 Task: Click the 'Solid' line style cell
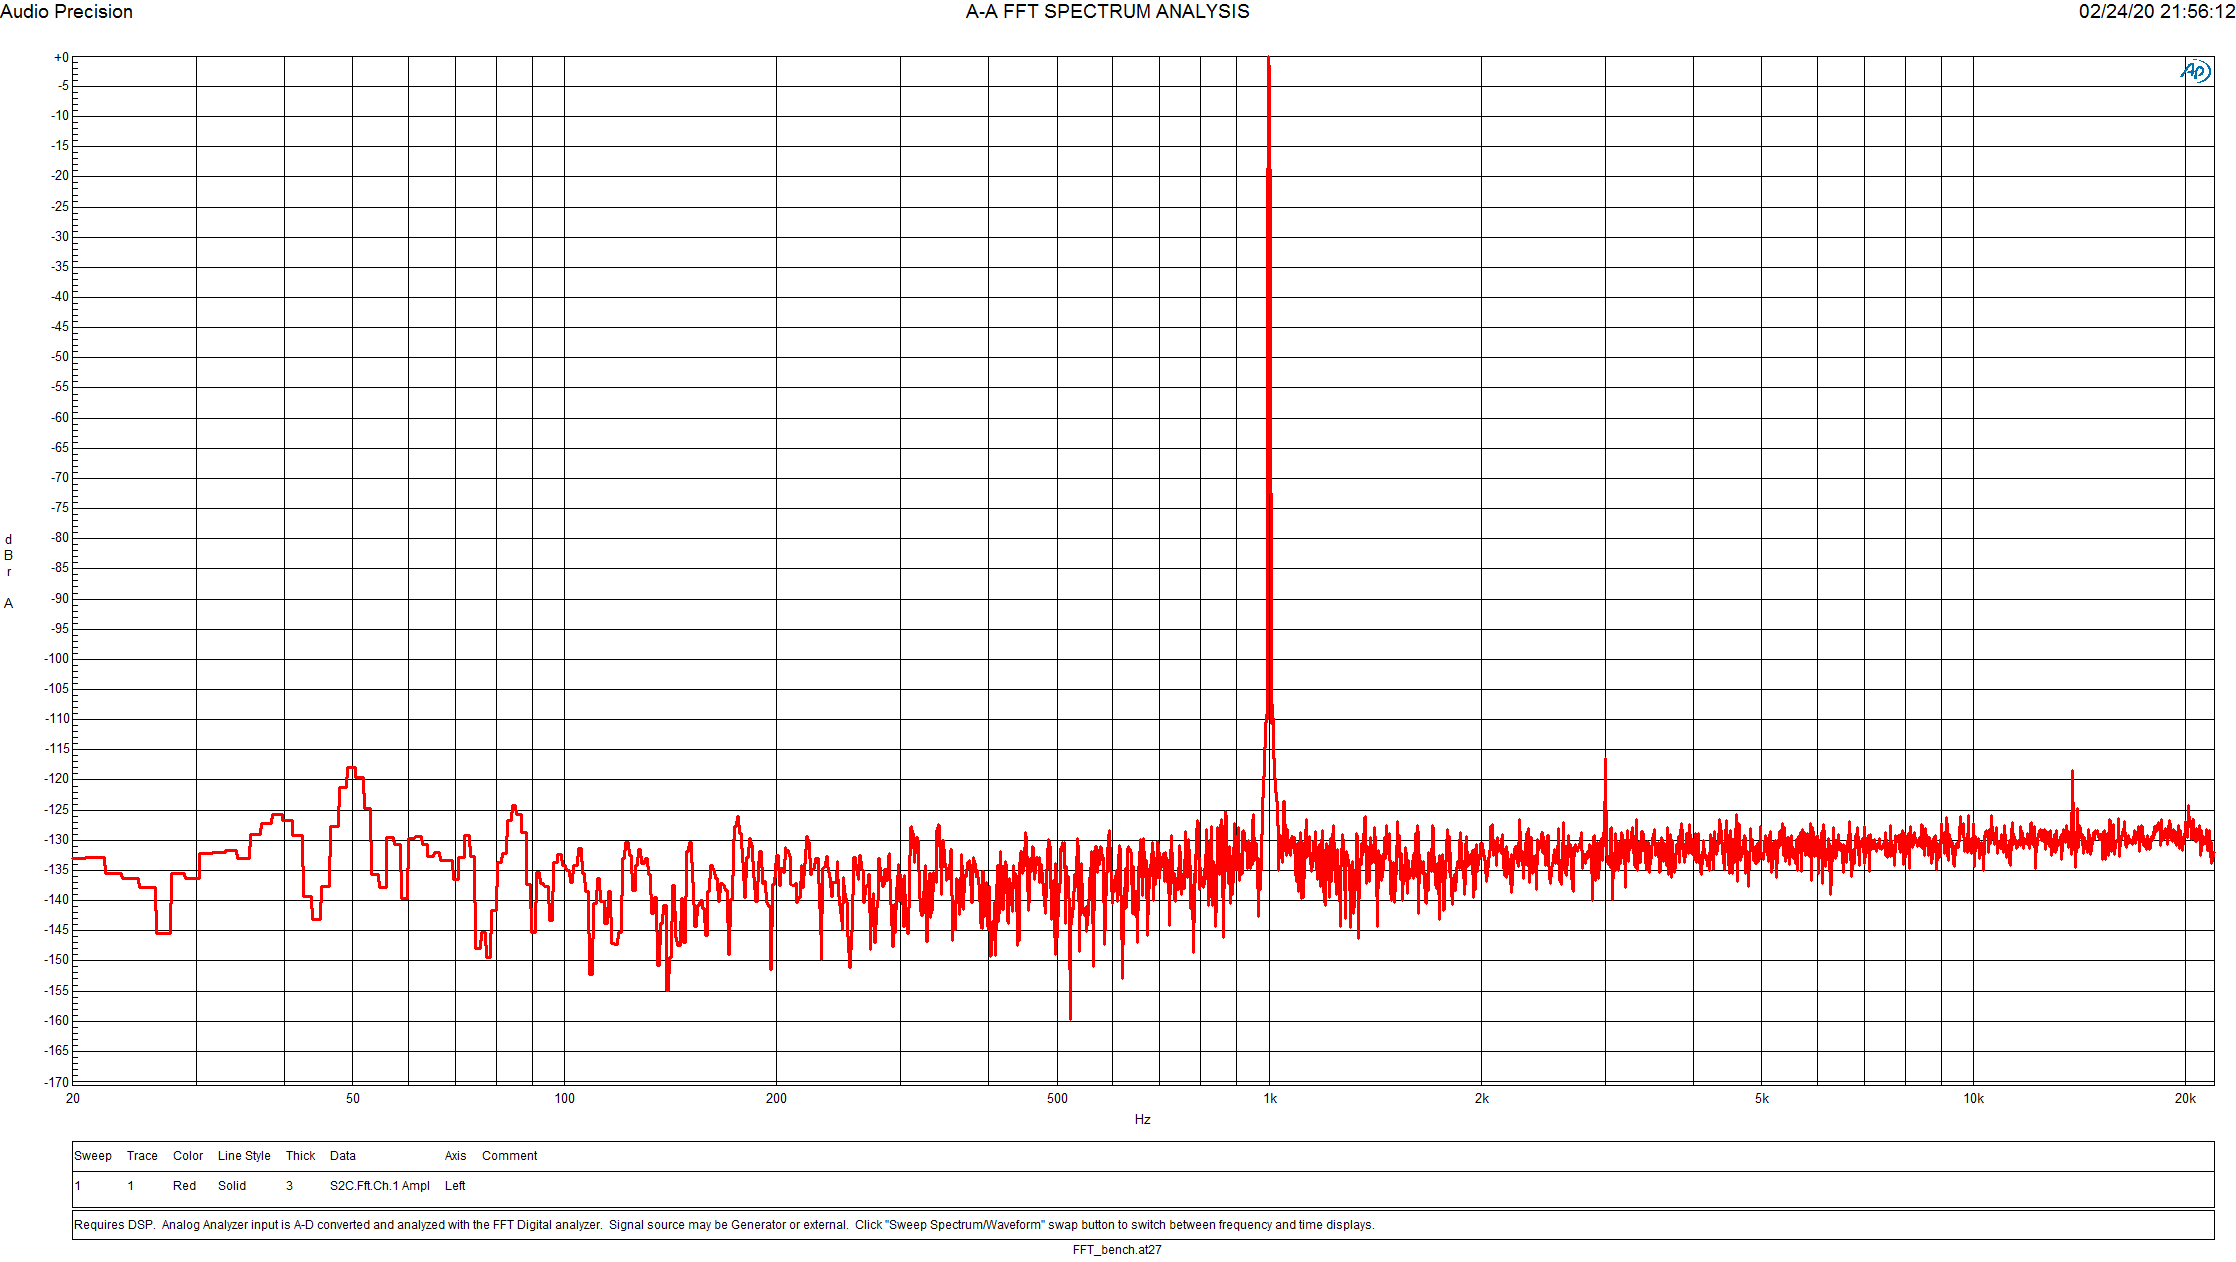232,1185
